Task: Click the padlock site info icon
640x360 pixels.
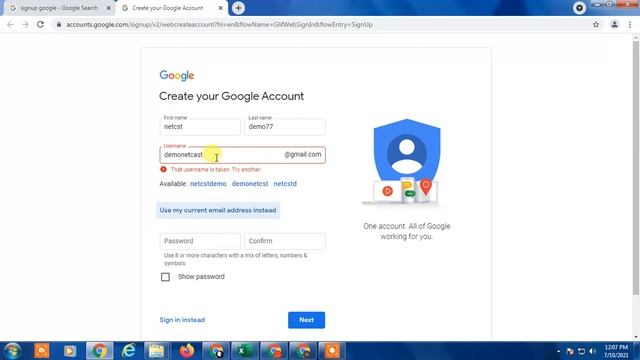Action: click(x=59, y=24)
